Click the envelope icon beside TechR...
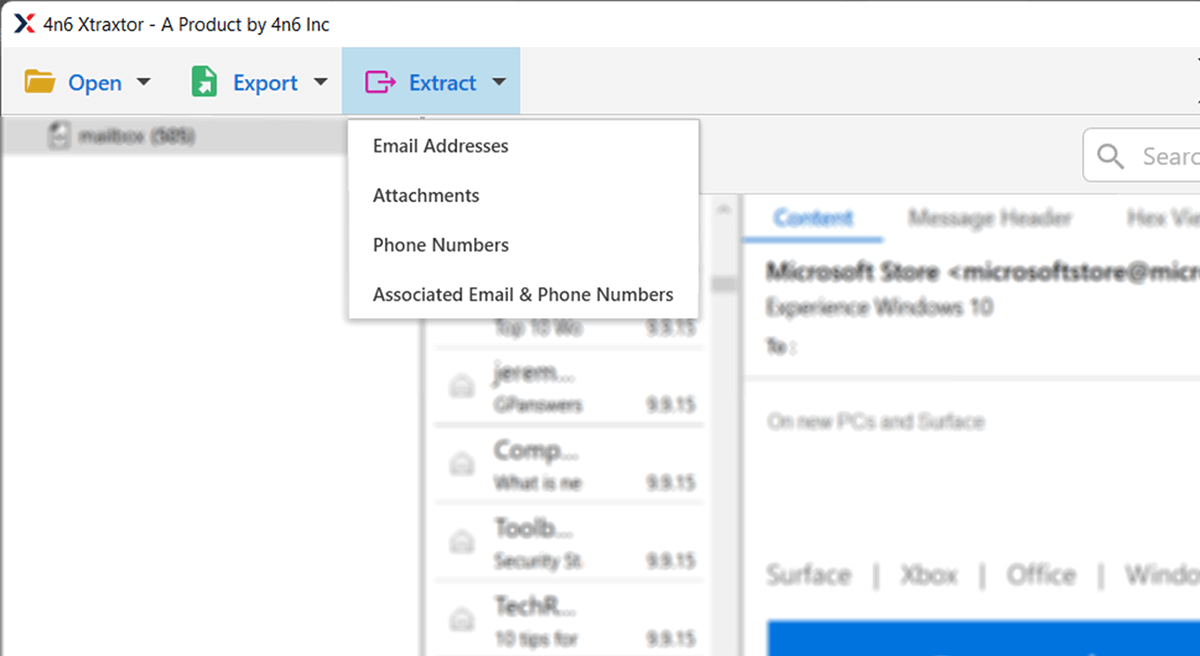The image size is (1200, 656). (461, 621)
